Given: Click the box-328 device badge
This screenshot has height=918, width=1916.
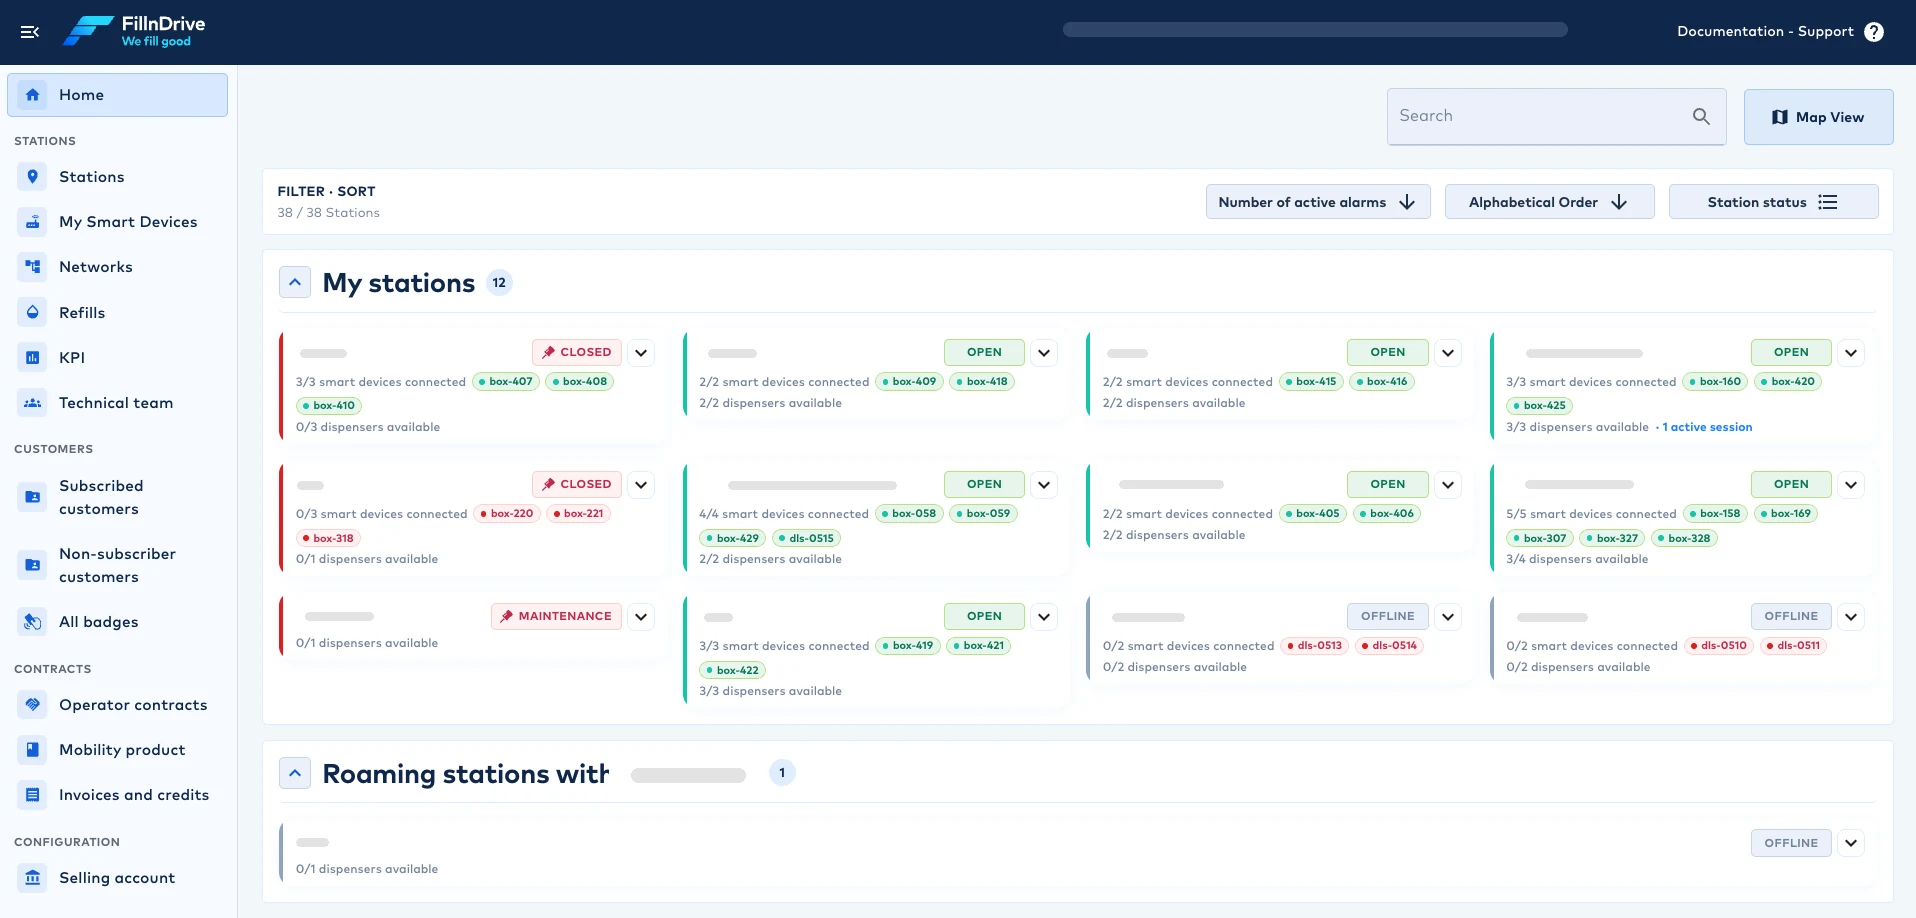Looking at the screenshot, I should pyautogui.click(x=1684, y=538).
